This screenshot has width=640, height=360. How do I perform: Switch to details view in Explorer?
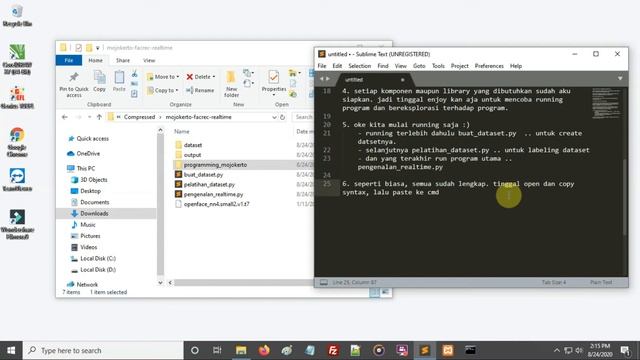(374, 292)
